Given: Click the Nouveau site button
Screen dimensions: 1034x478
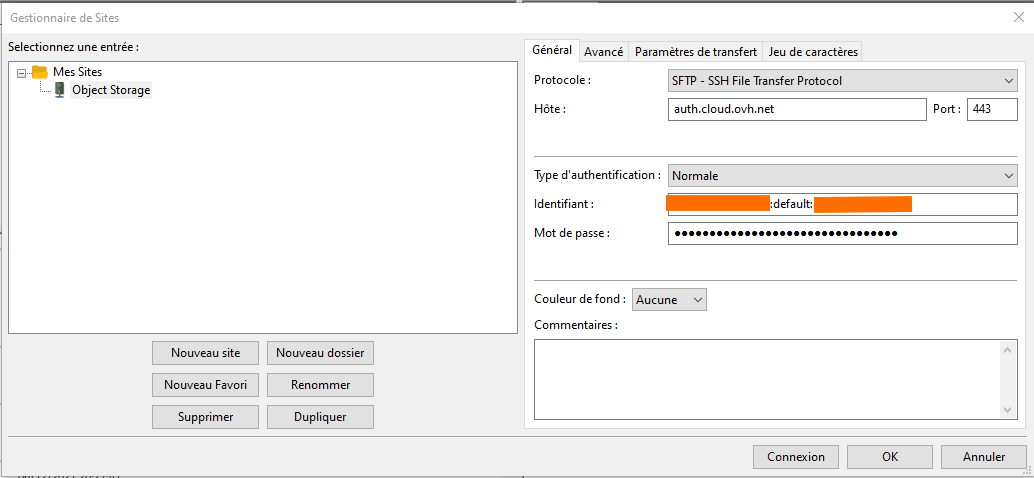Looking at the screenshot, I should click(x=205, y=353).
